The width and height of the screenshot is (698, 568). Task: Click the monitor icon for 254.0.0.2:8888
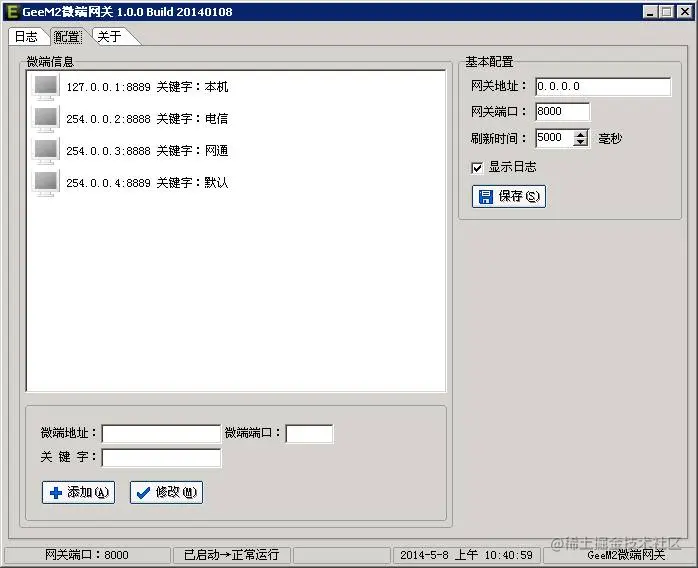tap(46, 119)
